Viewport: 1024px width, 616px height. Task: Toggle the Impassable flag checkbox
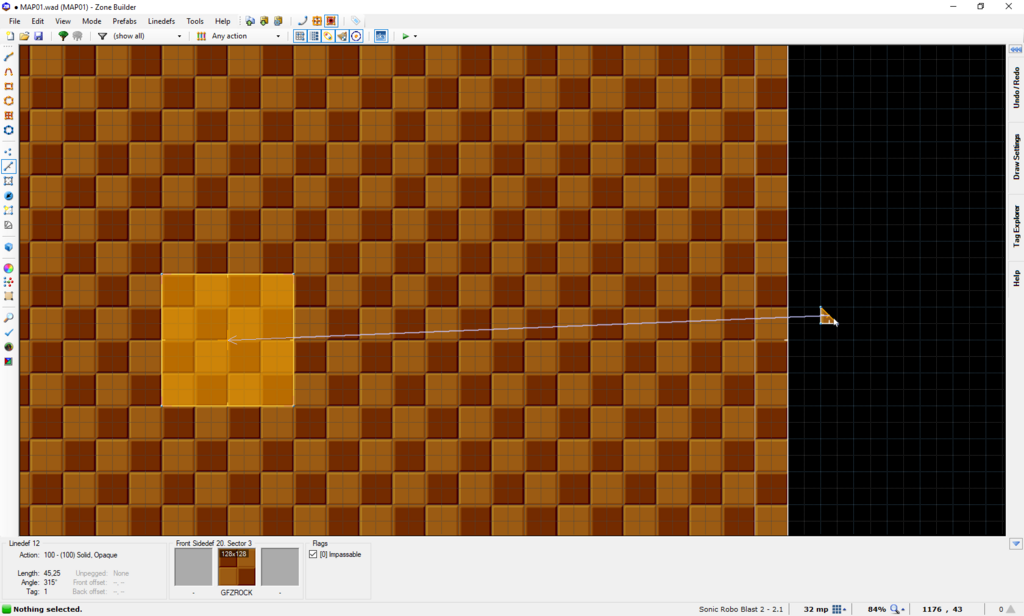[313, 554]
